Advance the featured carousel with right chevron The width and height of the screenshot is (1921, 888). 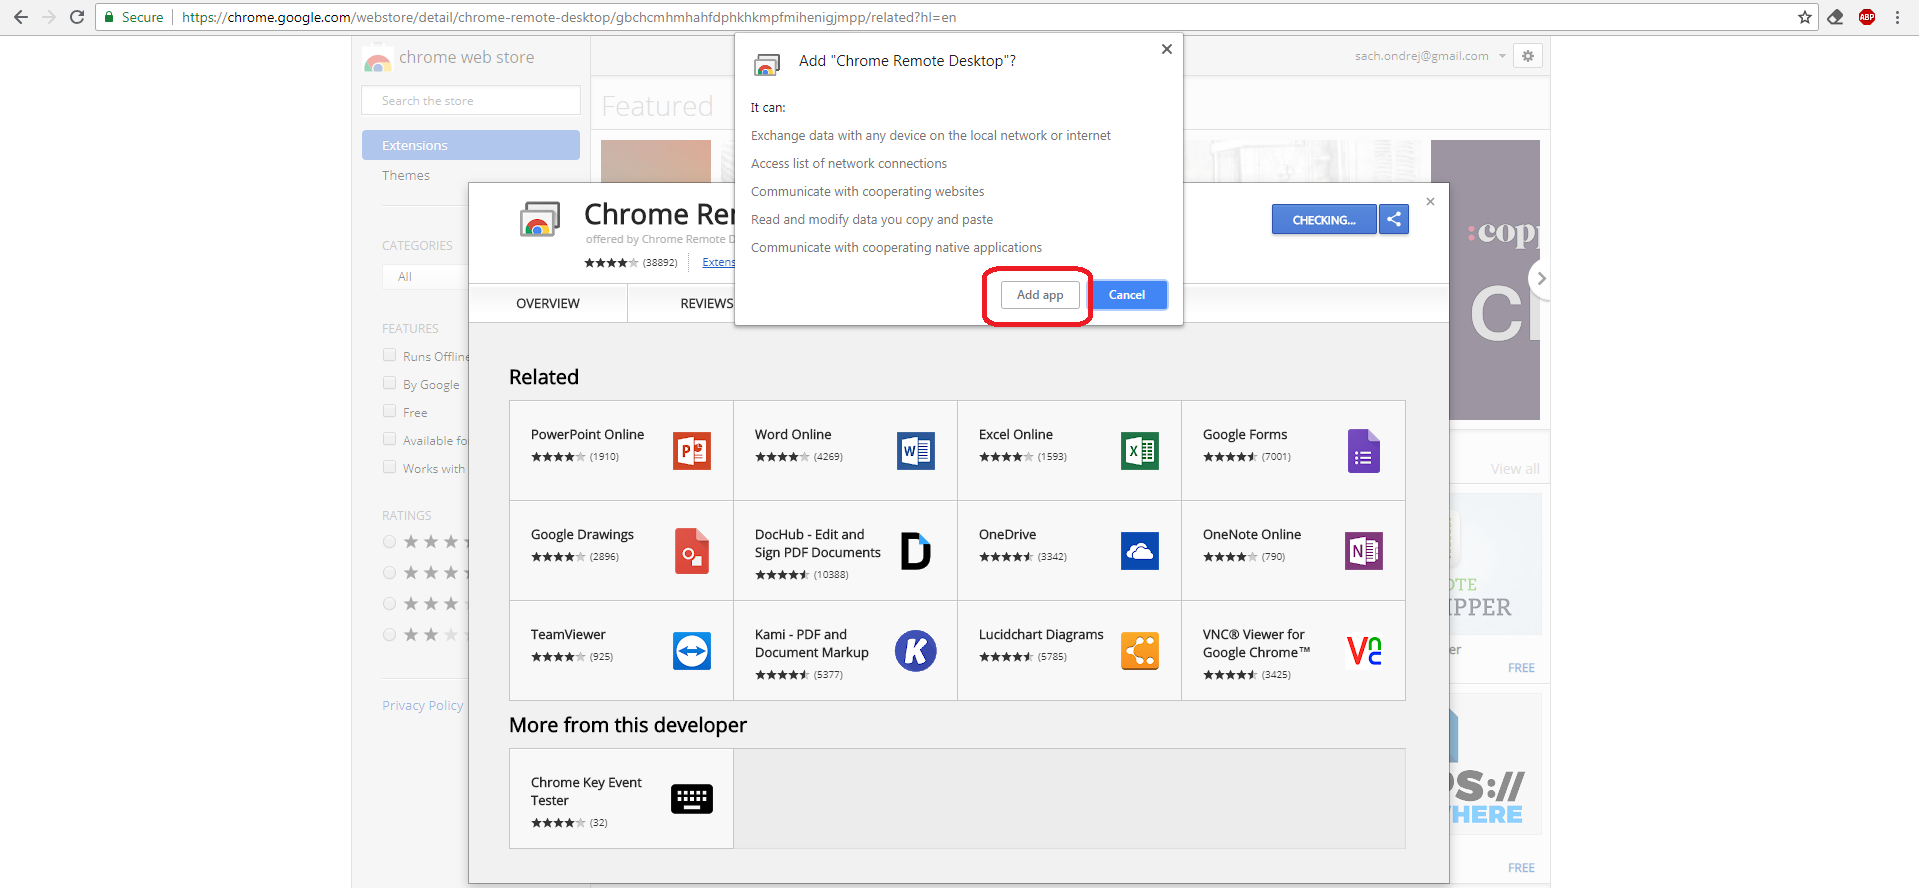click(x=1541, y=279)
